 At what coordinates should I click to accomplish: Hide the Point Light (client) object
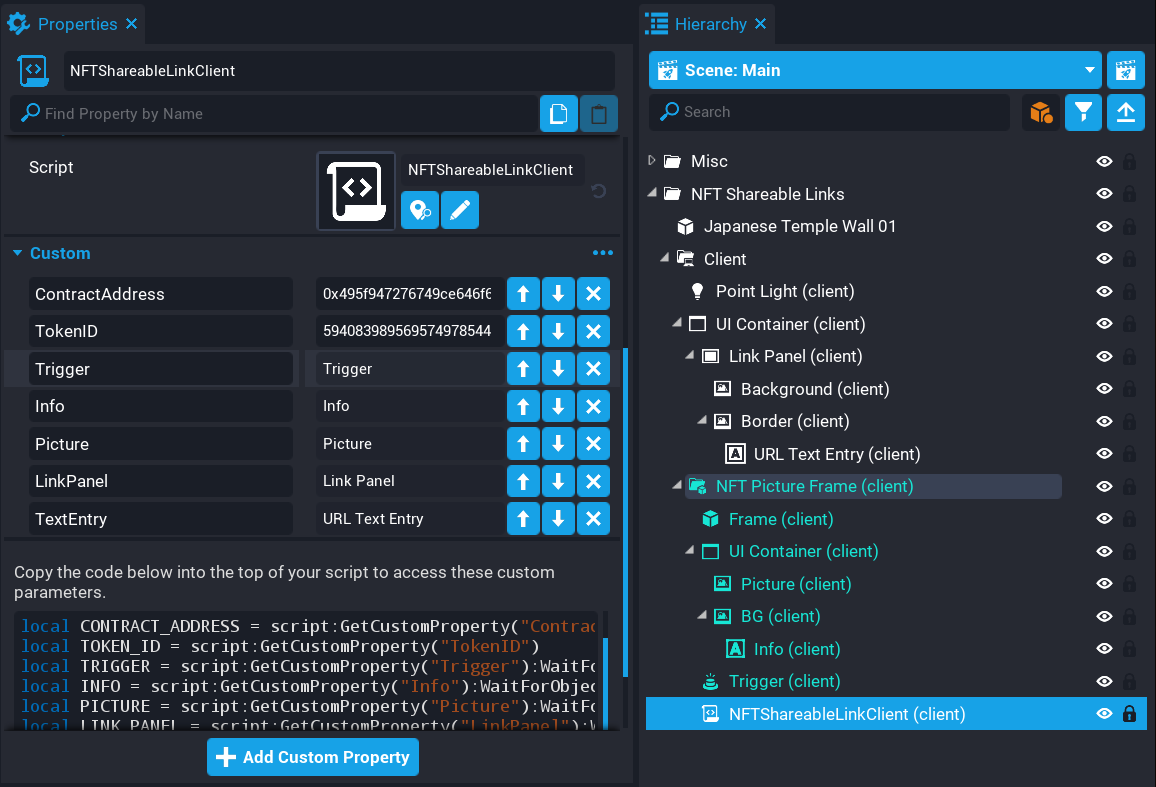[1105, 292]
